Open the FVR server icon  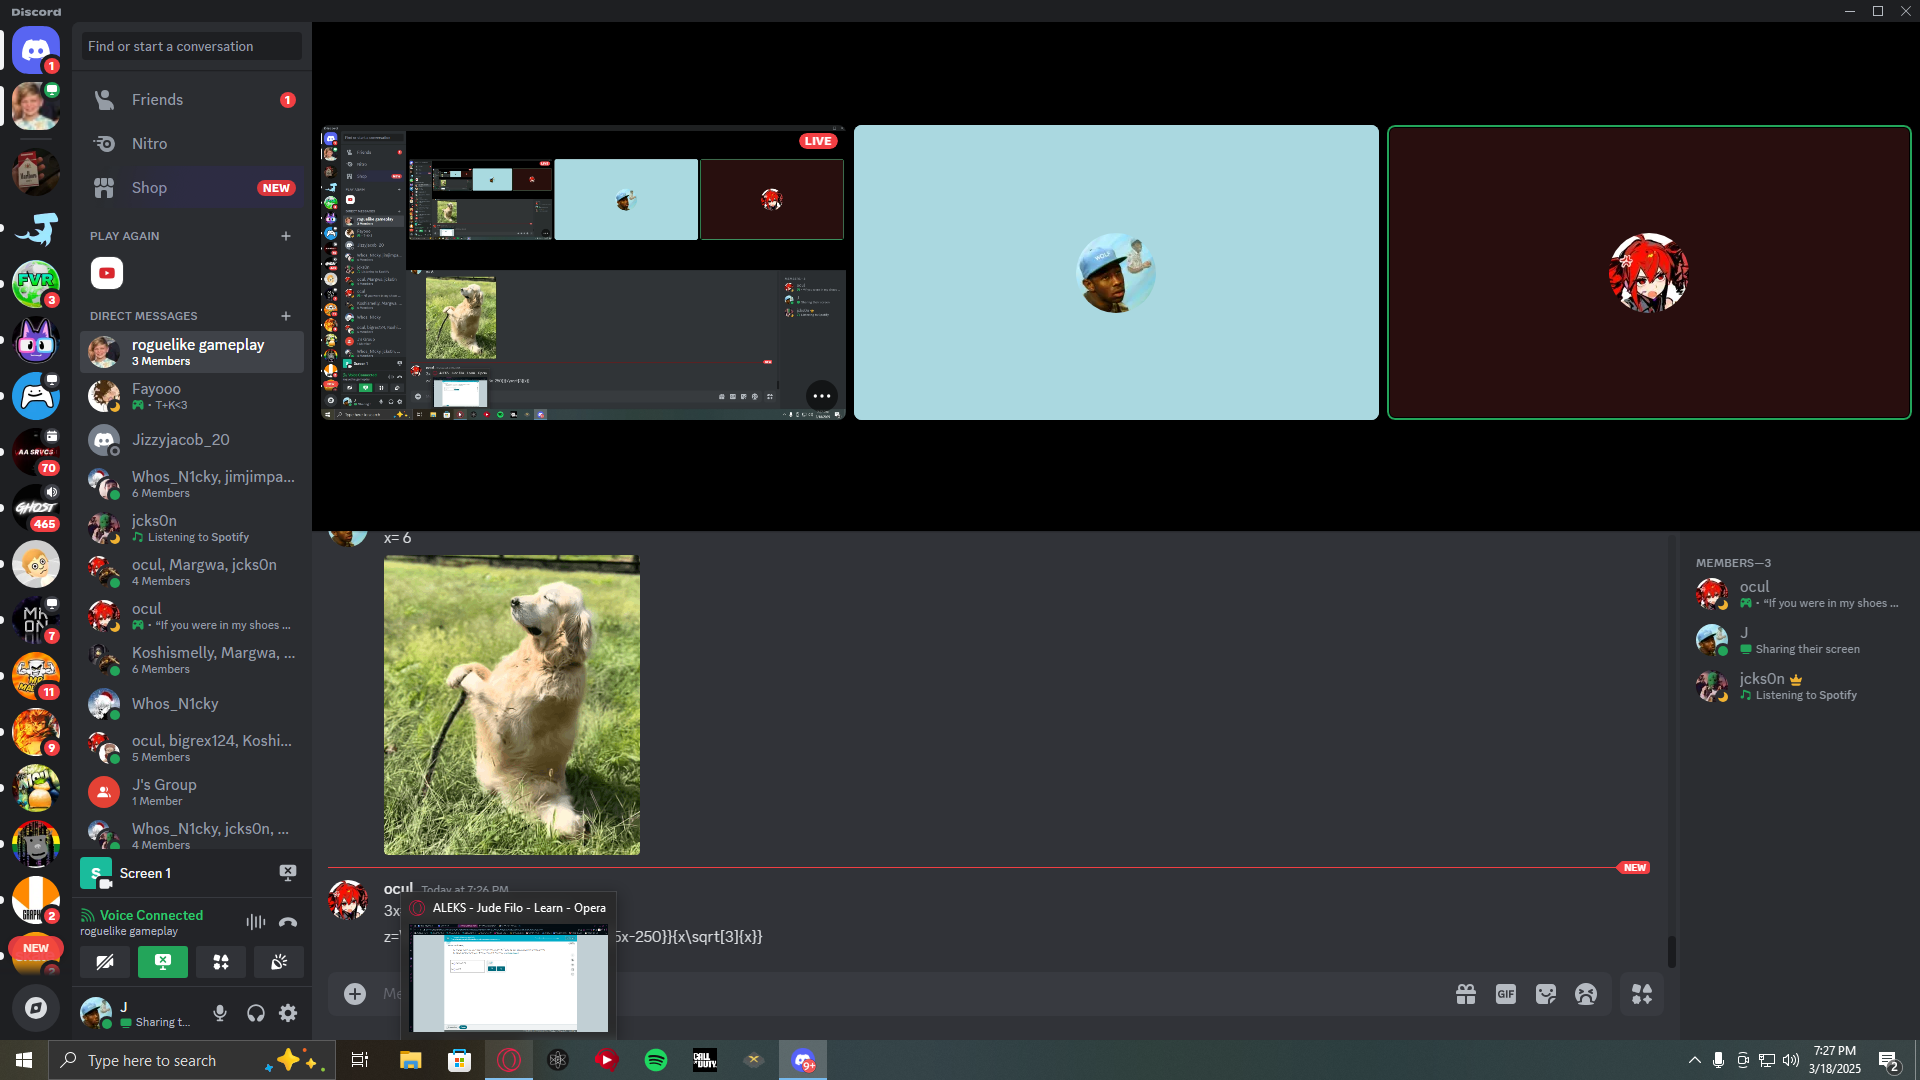click(x=36, y=284)
